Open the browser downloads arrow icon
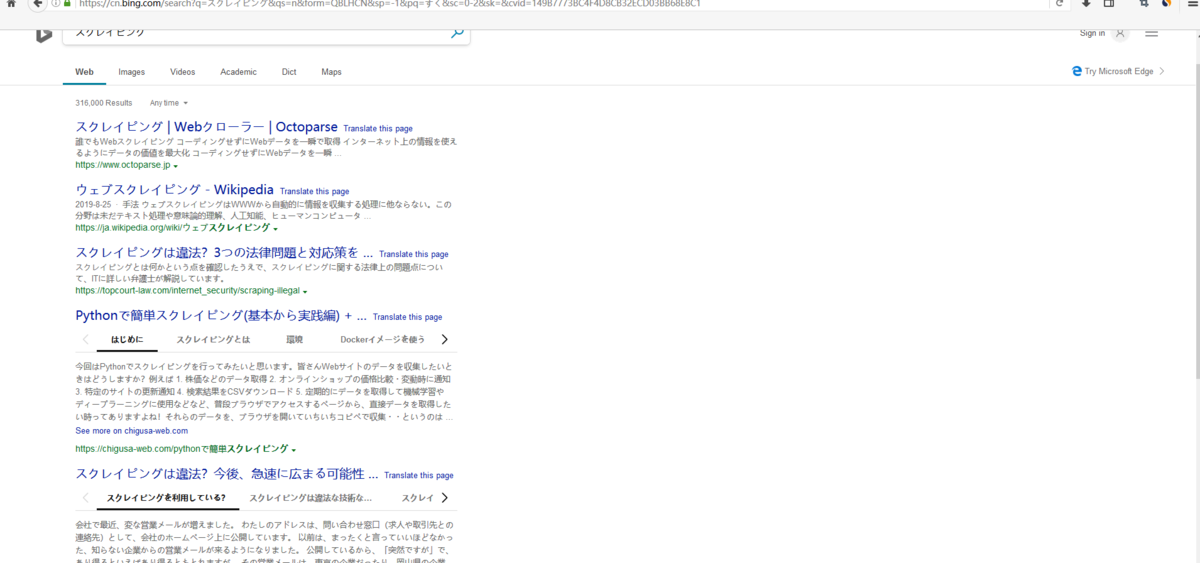 (1086, 3)
